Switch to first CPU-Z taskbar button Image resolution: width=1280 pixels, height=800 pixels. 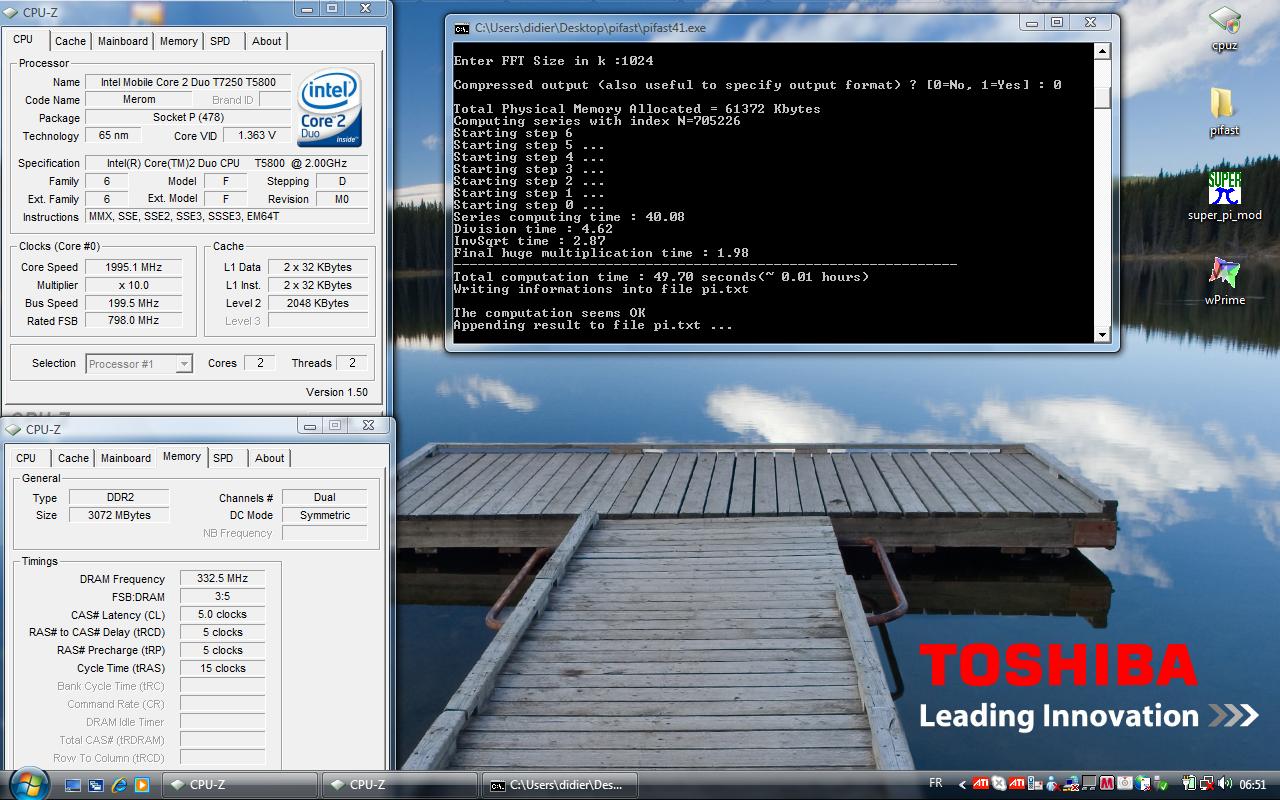pos(238,785)
